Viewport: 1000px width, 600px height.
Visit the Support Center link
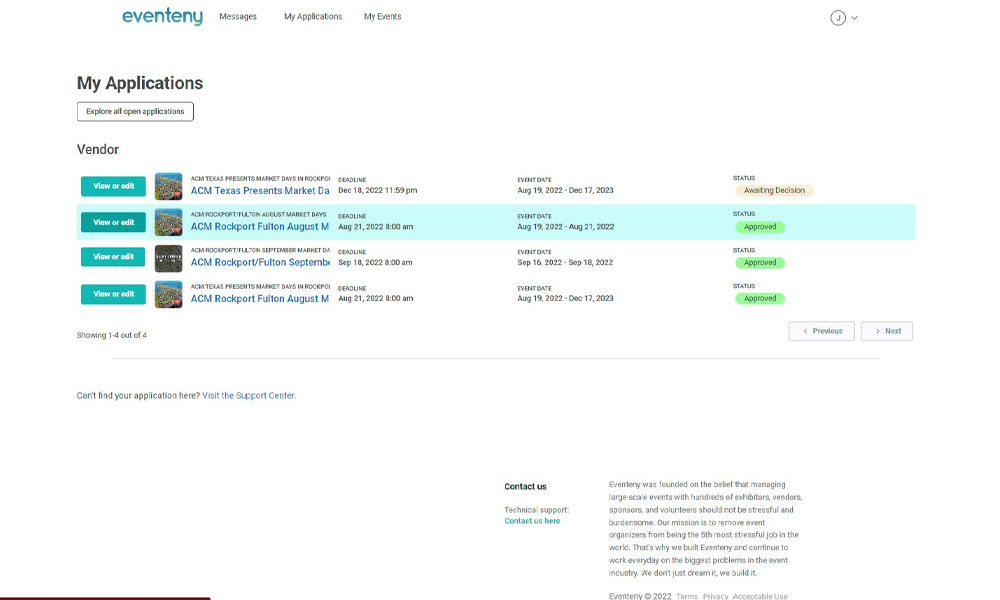pyautogui.click(x=248, y=396)
